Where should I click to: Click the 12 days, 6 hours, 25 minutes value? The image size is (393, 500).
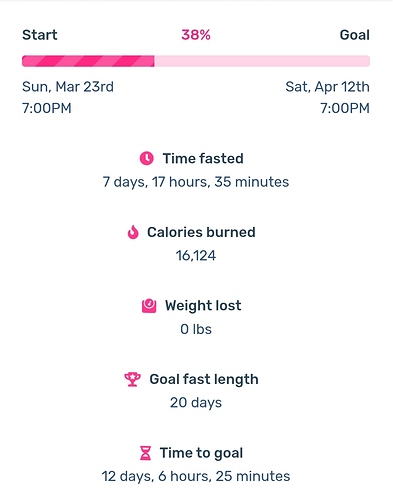pyautogui.click(x=196, y=476)
